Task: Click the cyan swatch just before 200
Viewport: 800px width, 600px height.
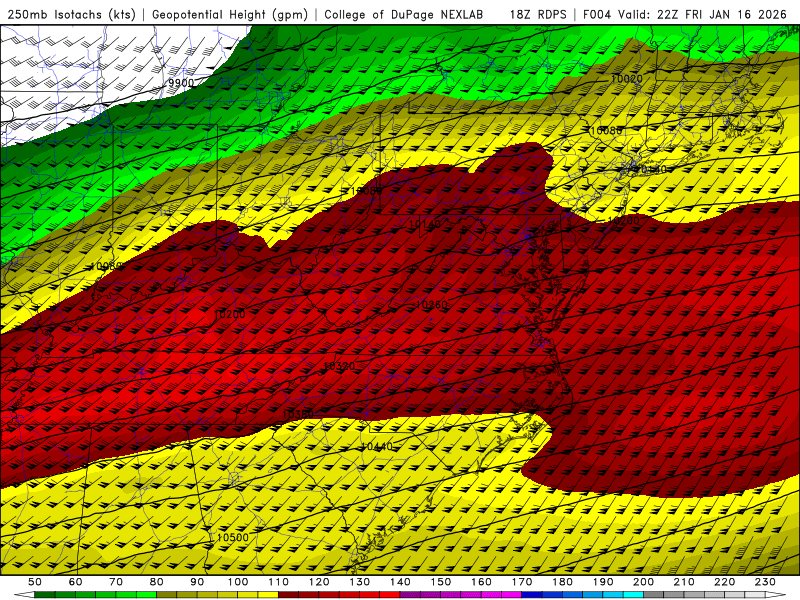Action: tap(633, 595)
